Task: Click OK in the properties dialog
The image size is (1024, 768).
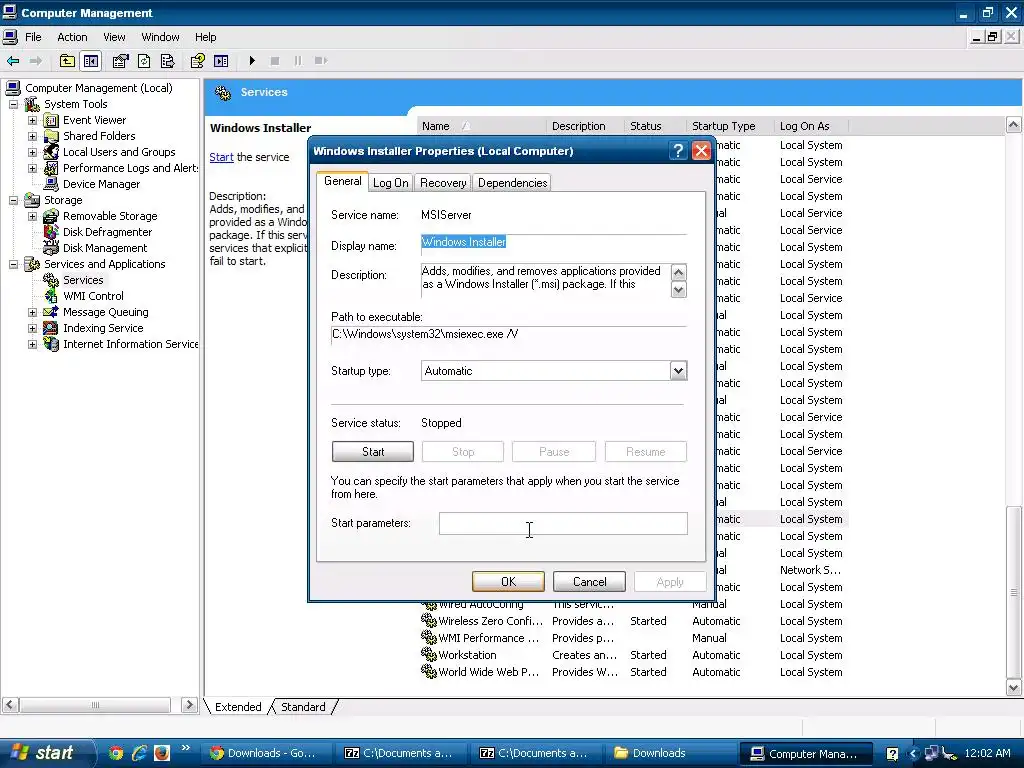Action: point(508,581)
